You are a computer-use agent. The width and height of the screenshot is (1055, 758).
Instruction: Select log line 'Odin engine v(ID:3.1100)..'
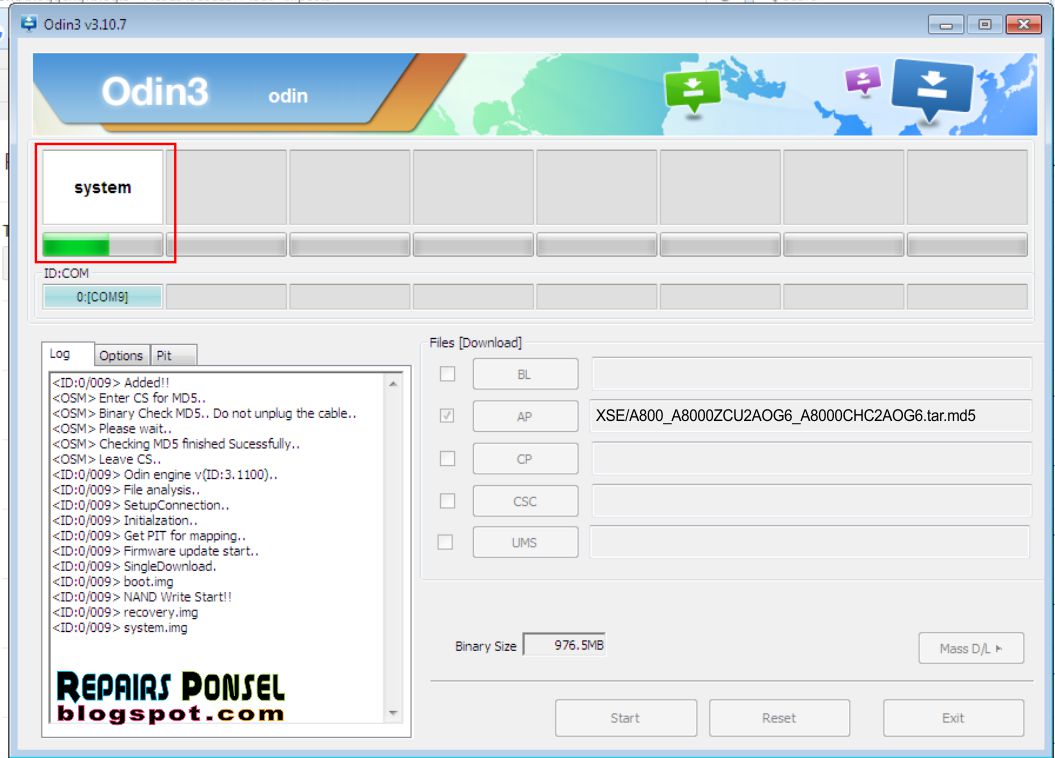(x=165, y=475)
